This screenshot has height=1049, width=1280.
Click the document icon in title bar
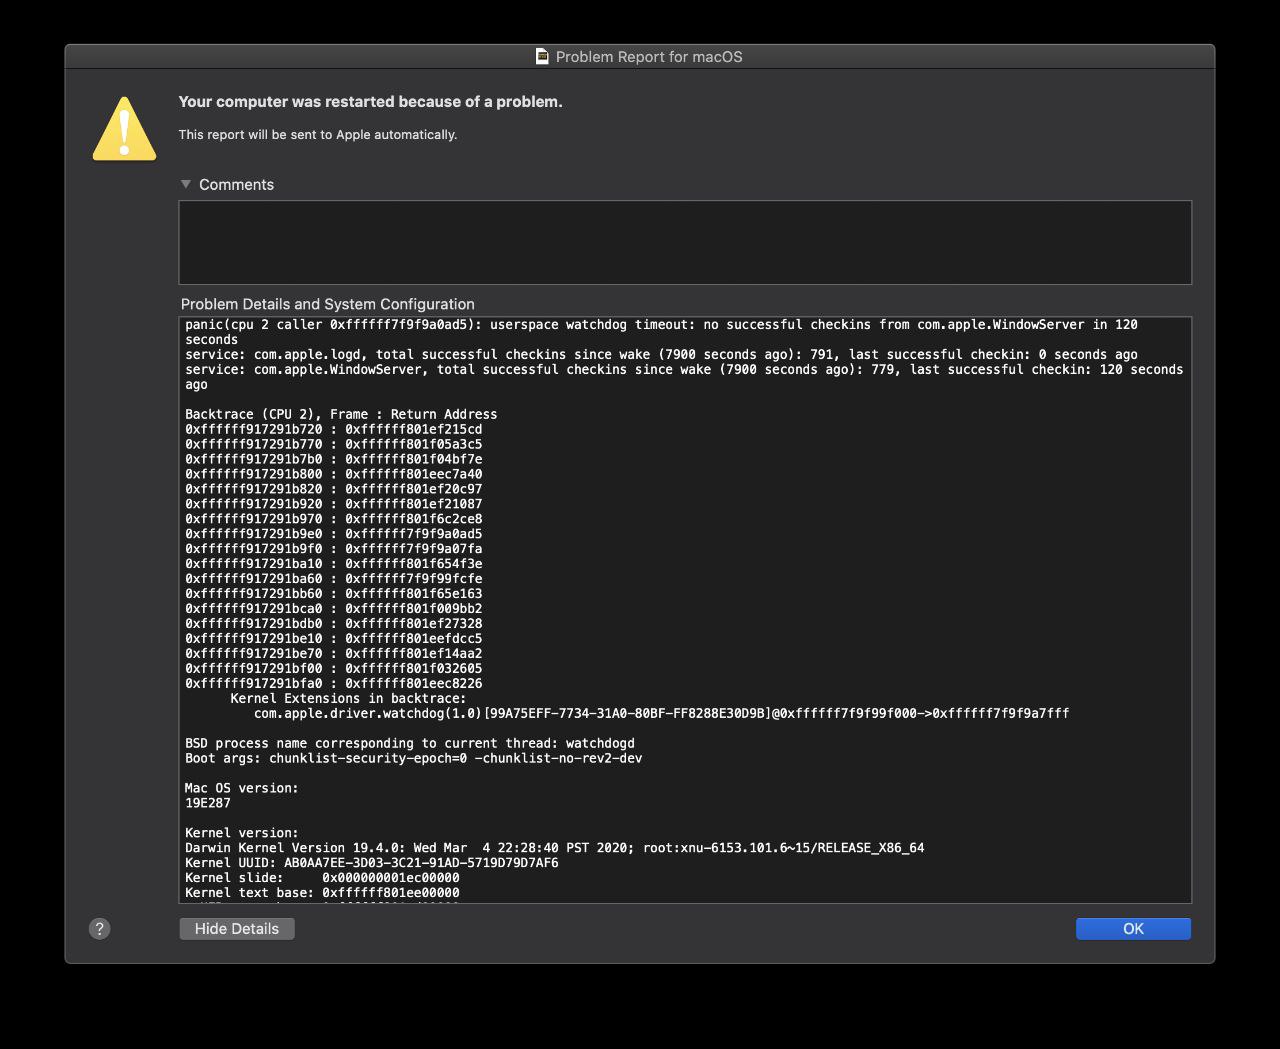[x=542, y=57]
